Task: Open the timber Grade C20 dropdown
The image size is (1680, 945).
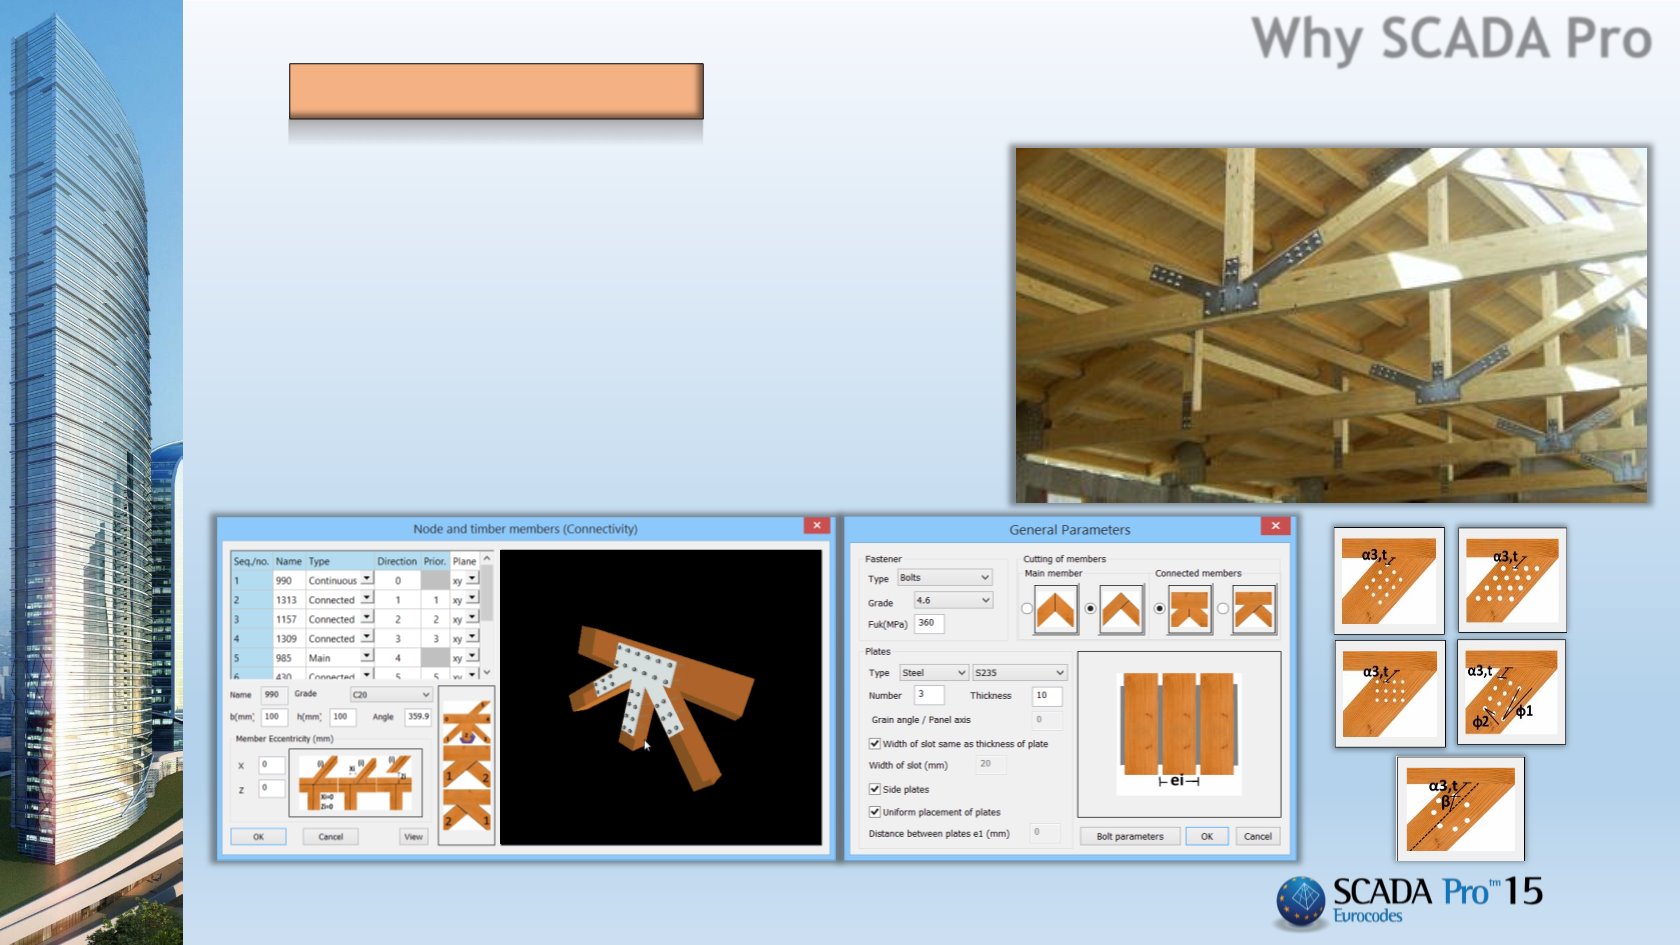Action: (391, 694)
